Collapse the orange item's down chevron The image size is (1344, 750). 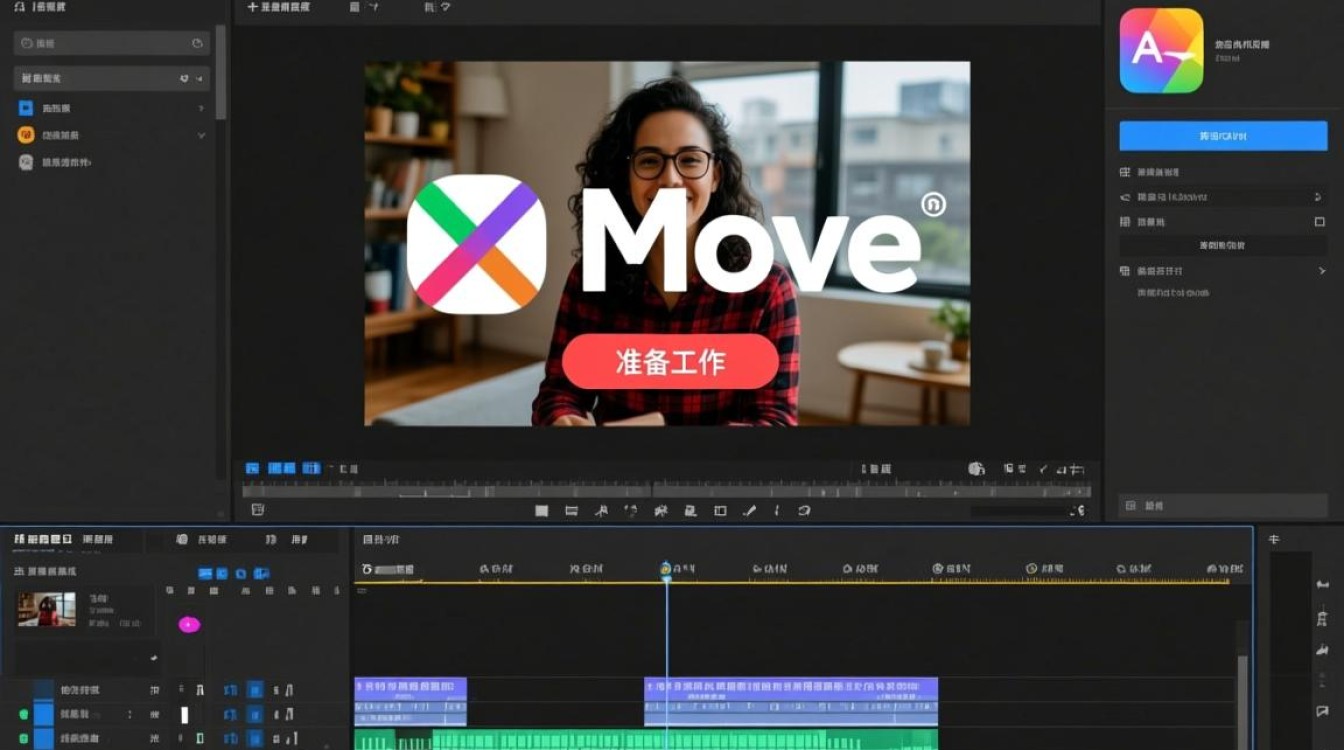pos(201,135)
